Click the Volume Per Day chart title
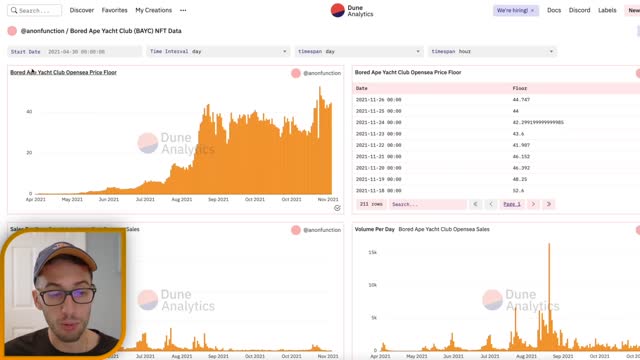Viewport: 640px width, 360px height. tap(375, 229)
